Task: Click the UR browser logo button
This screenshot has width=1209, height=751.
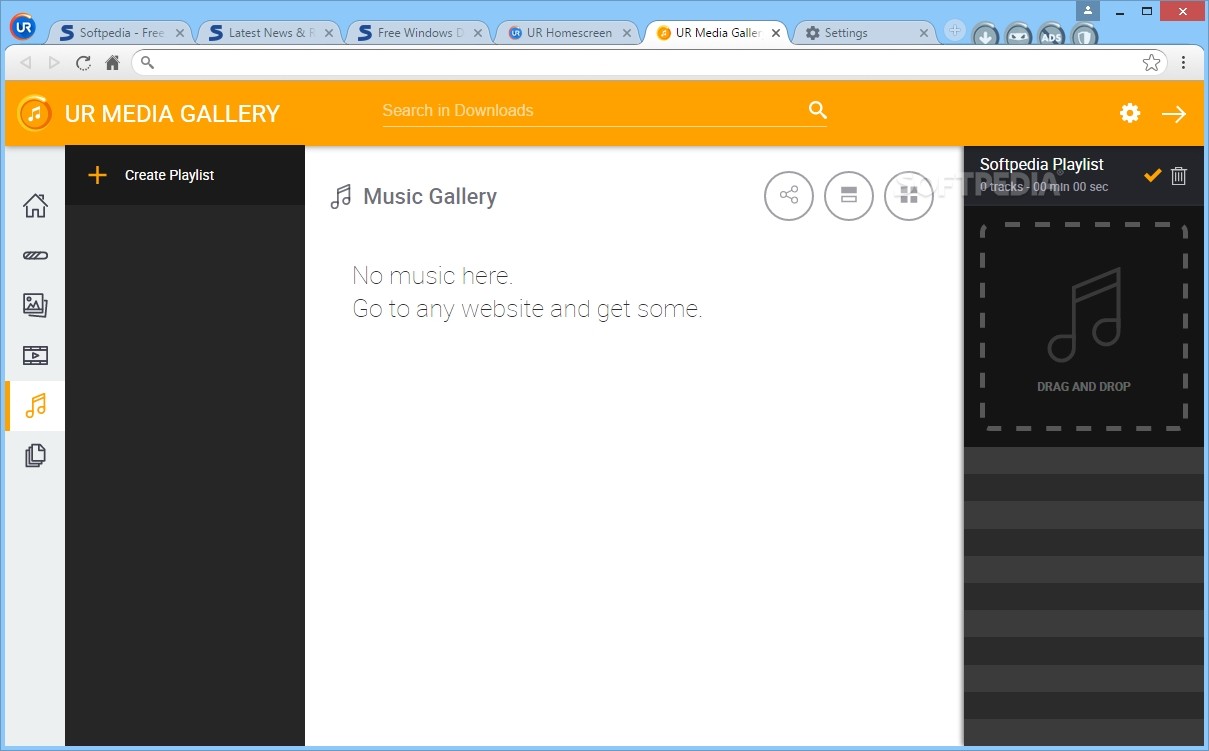Action: (x=22, y=27)
